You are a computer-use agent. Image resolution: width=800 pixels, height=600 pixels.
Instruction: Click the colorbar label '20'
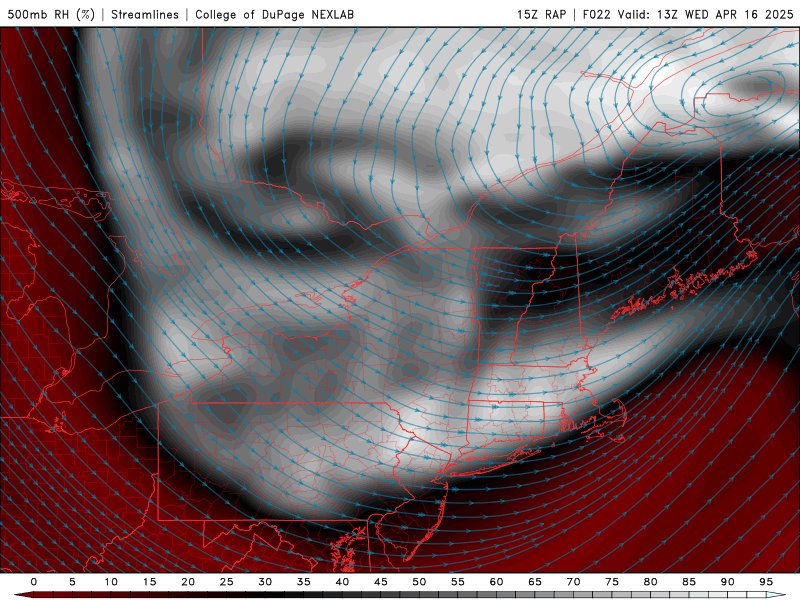click(188, 582)
